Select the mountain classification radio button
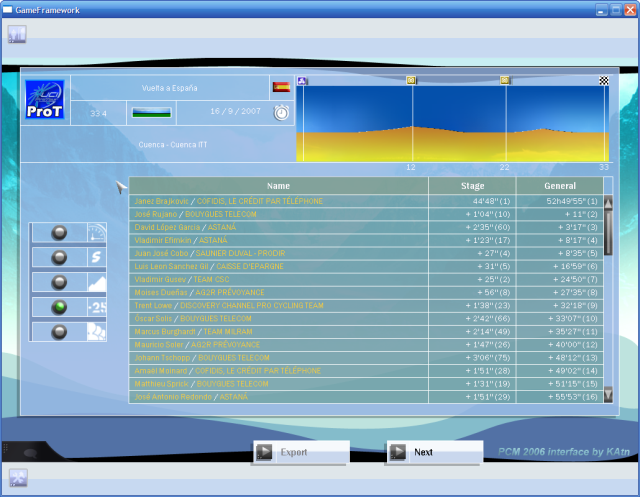This screenshot has width=640, height=497. pyautogui.click(x=60, y=283)
